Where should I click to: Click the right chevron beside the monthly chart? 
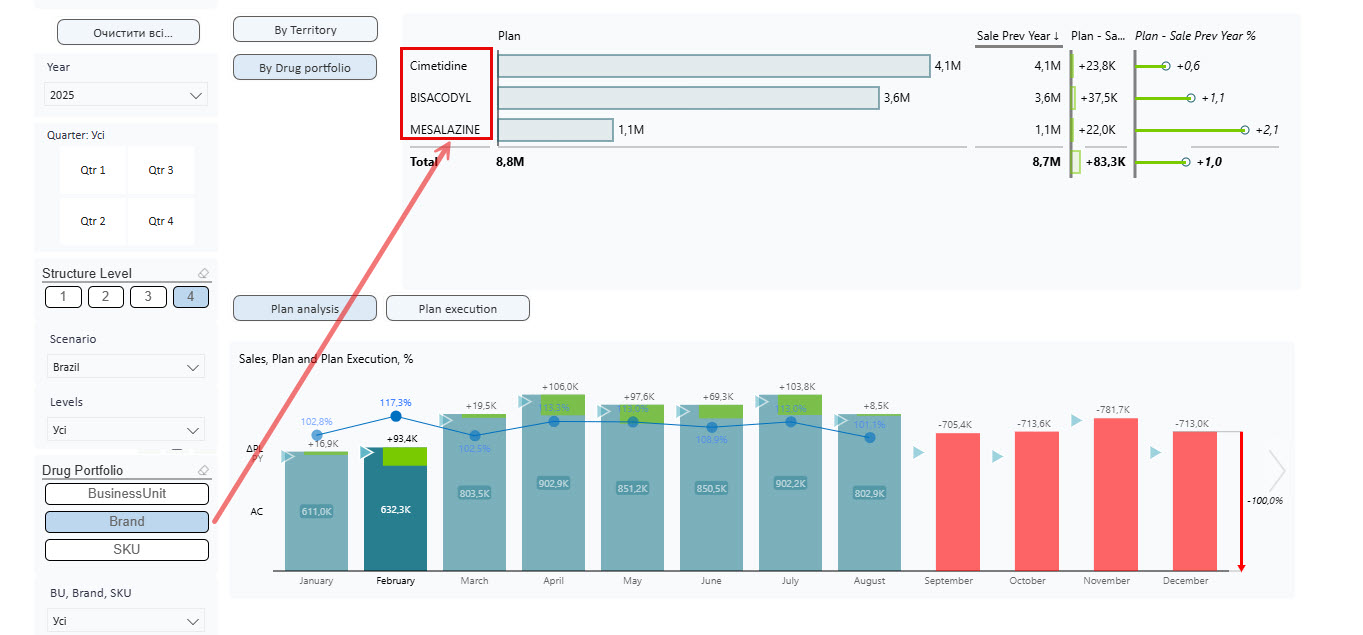click(x=1277, y=470)
